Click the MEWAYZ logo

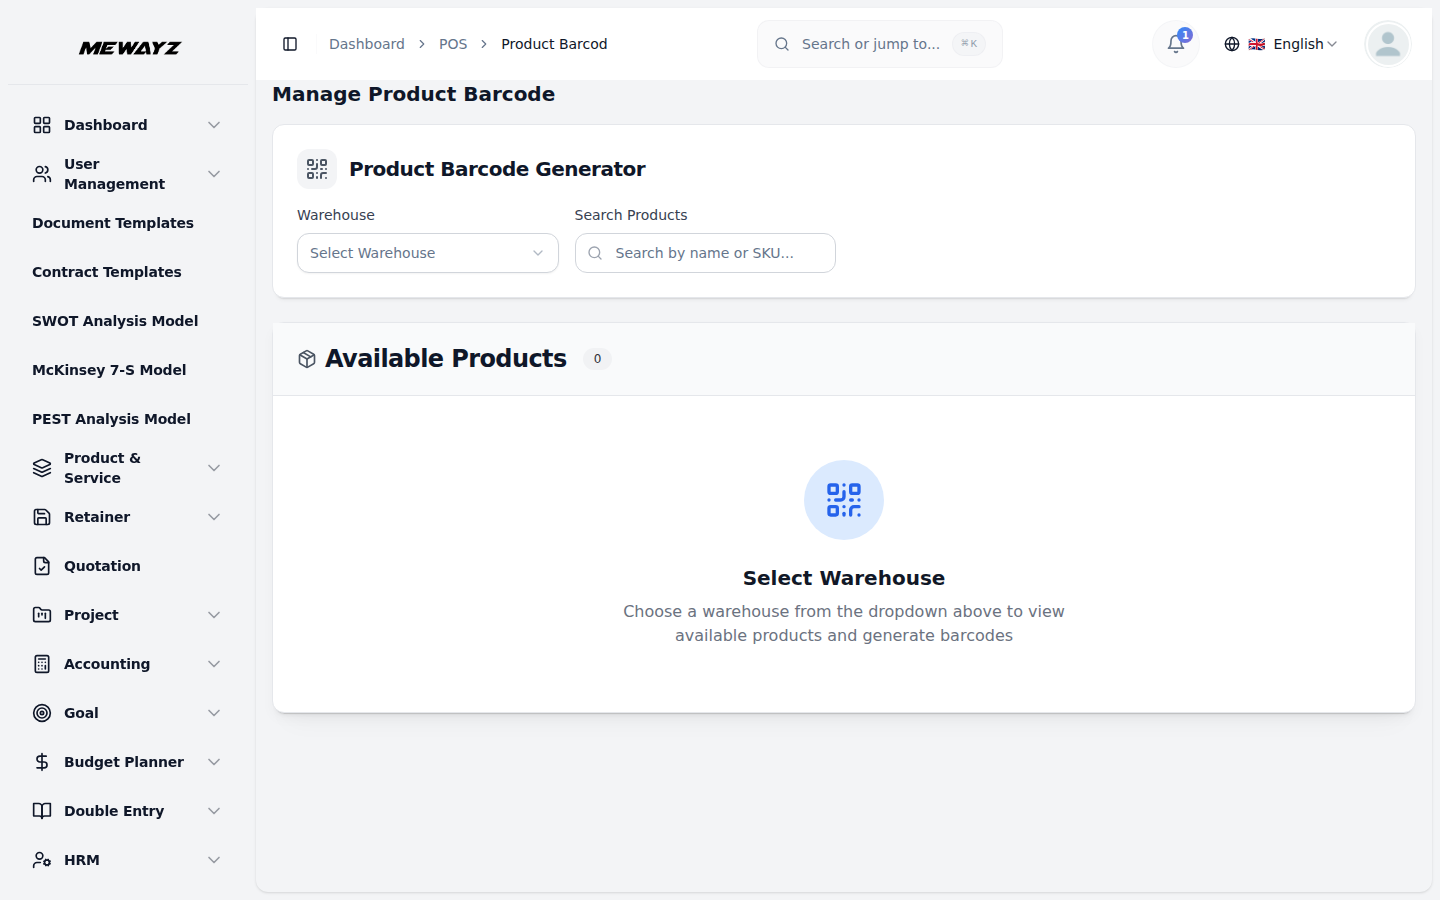(130, 48)
